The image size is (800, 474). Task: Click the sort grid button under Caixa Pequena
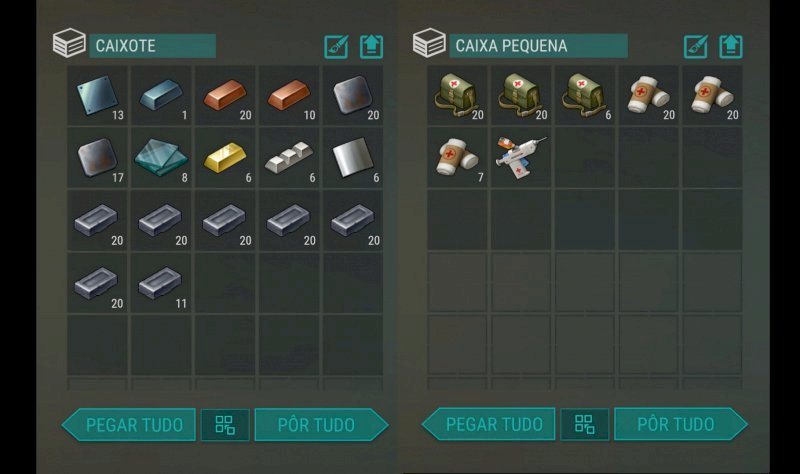[x=585, y=424]
